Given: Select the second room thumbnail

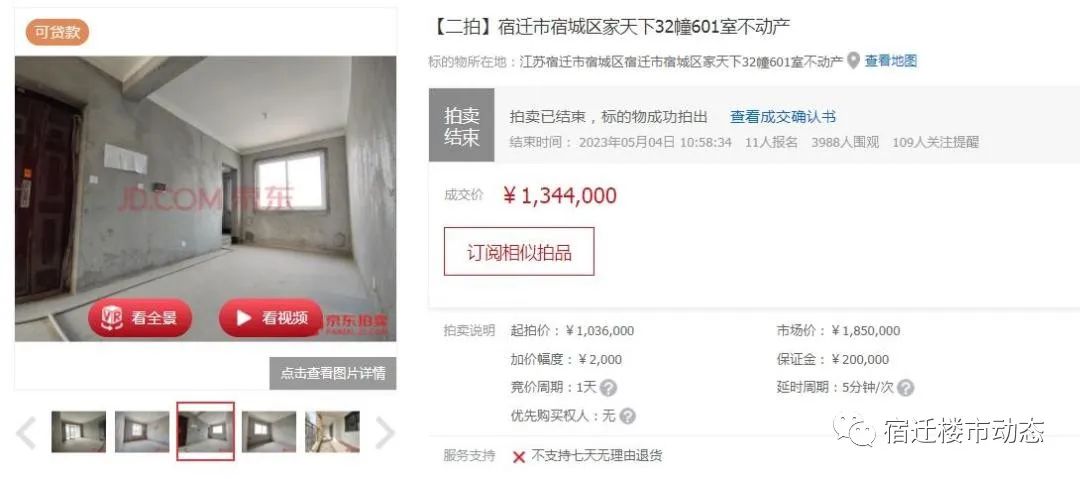Looking at the screenshot, I should [x=142, y=432].
